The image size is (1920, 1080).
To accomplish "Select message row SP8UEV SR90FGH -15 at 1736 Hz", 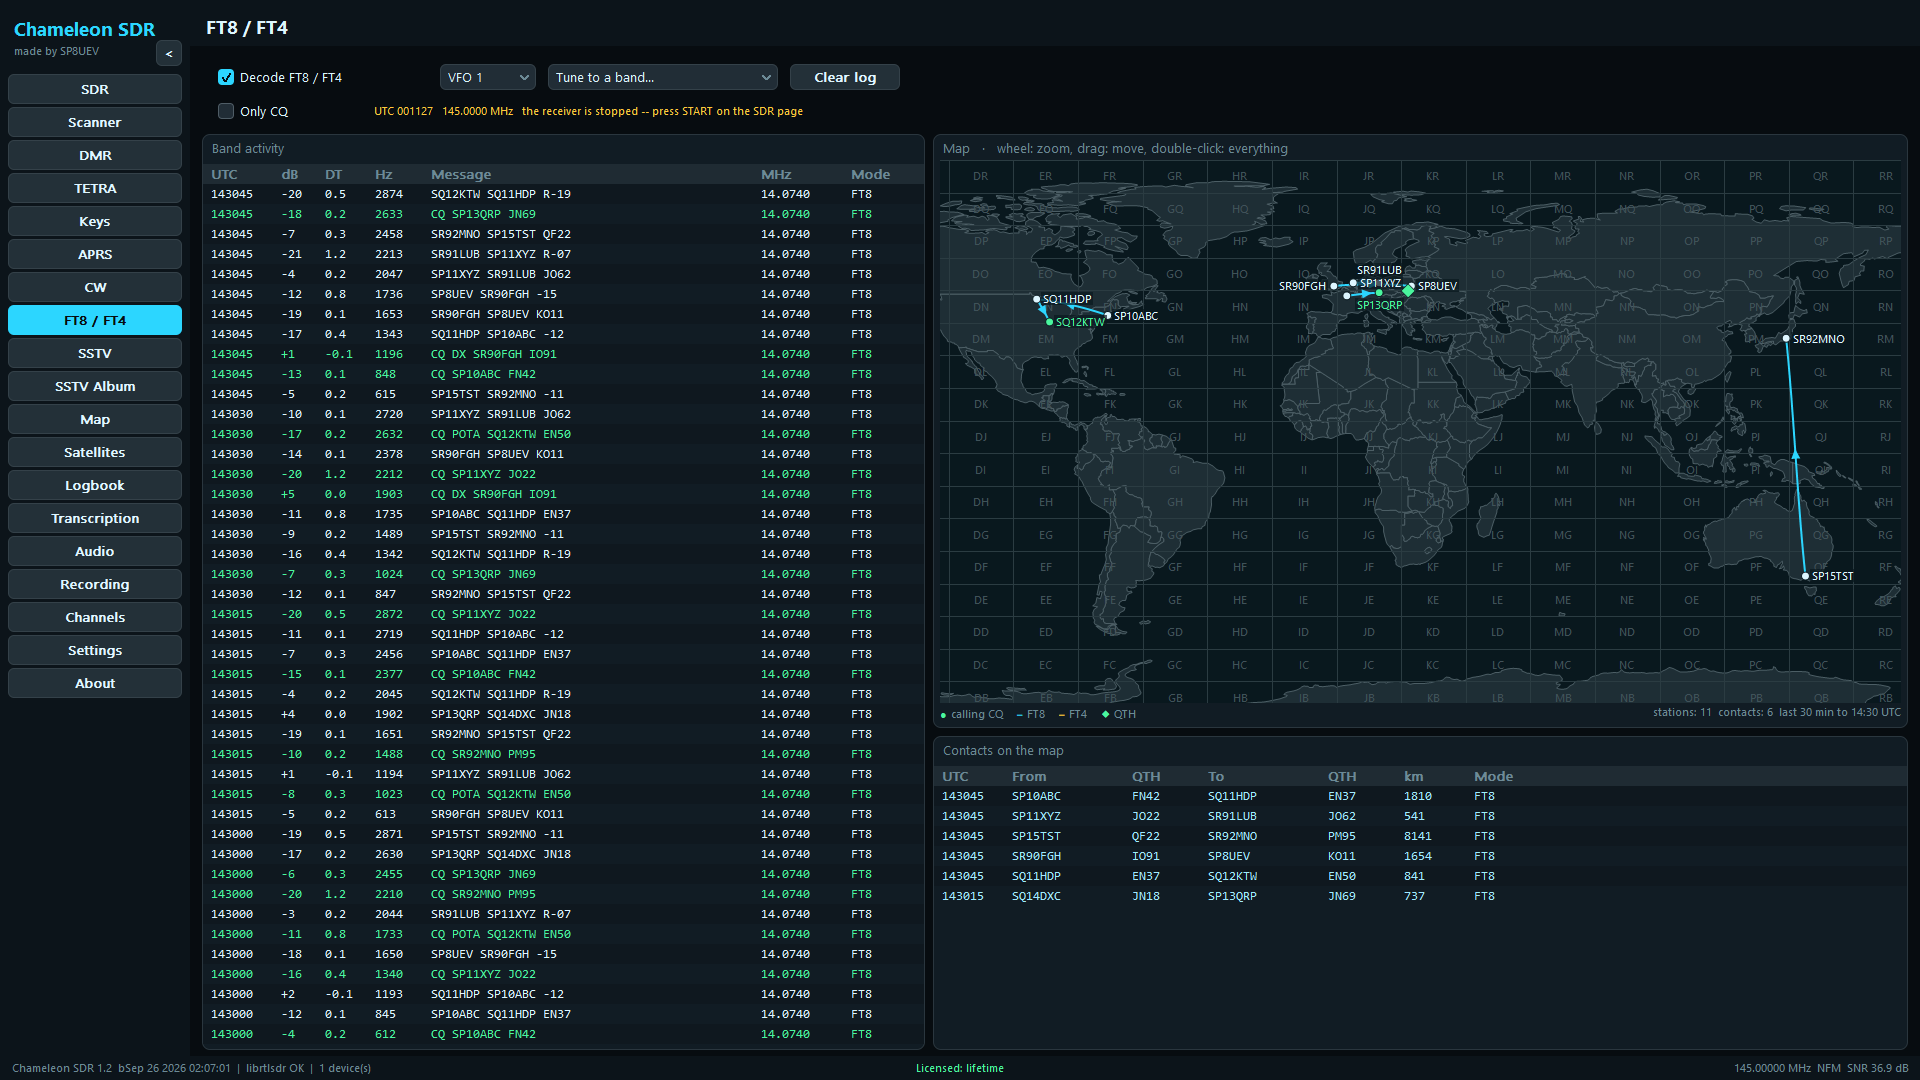I will click(x=563, y=294).
